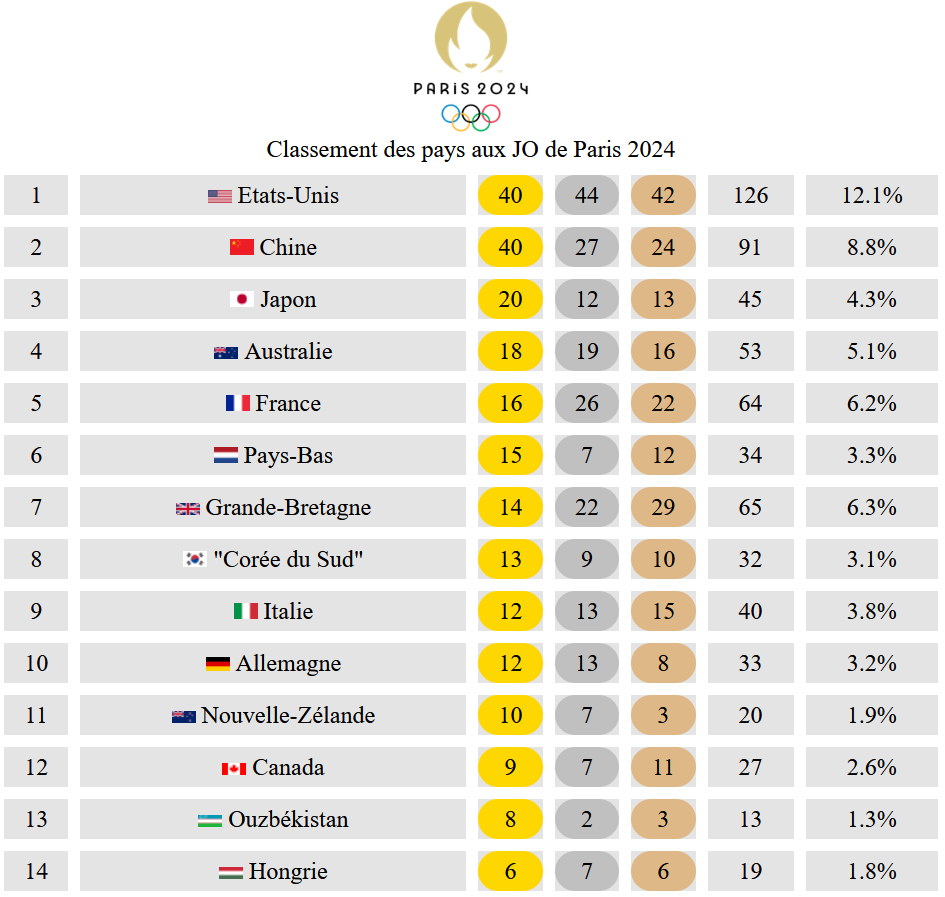The width and height of the screenshot is (945, 897).
Task: Click the Pays-Bas country name
Action: tap(288, 456)
